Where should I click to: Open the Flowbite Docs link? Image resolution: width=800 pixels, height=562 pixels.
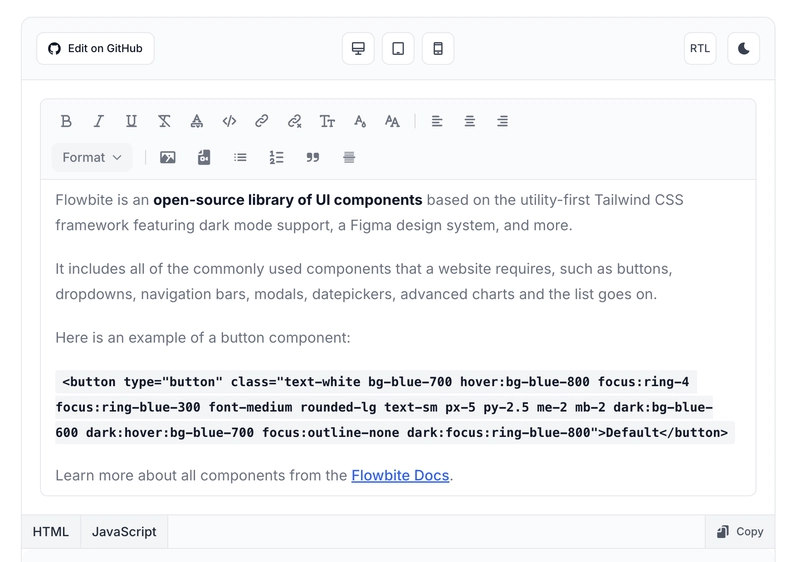(x=400, y=475)
